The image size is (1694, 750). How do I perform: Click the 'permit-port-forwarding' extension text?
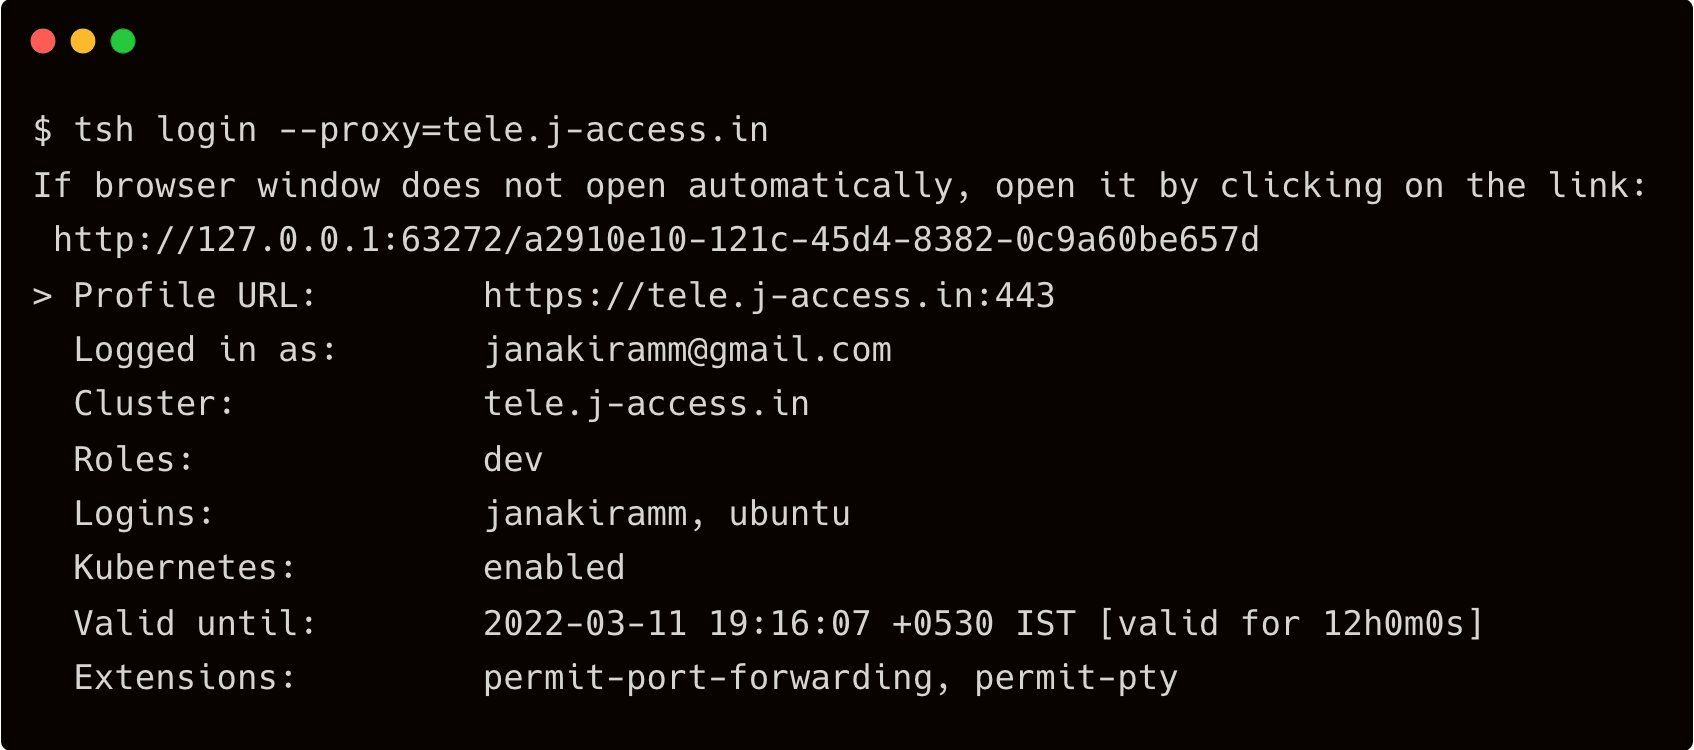[708, 678]
